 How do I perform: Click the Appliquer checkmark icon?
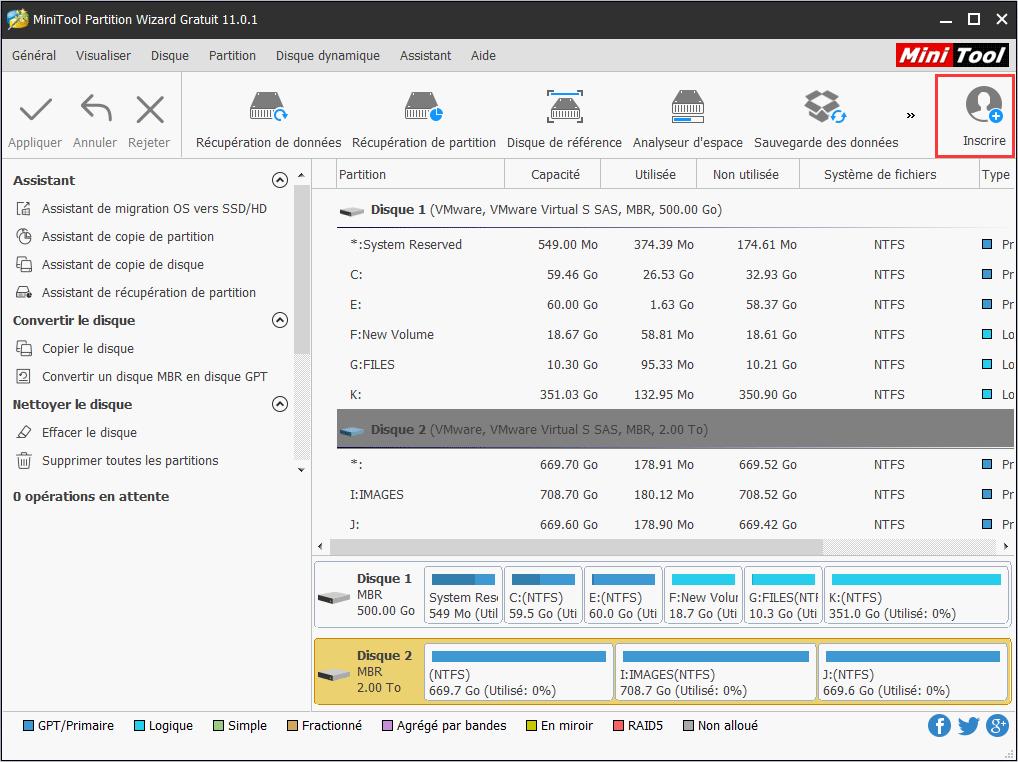pyautogui.click(x=35, y=110)
